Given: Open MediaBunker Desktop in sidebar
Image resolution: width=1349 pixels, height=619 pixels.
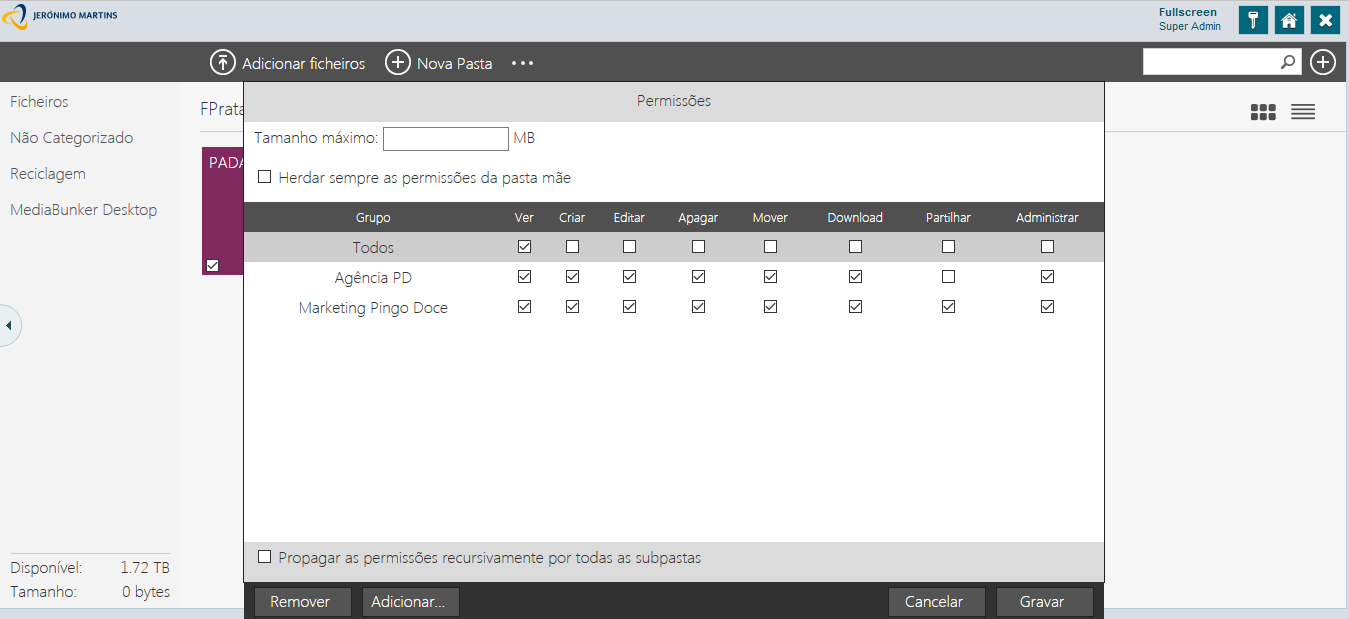Looking at the screenshot, I should (83, 210).
